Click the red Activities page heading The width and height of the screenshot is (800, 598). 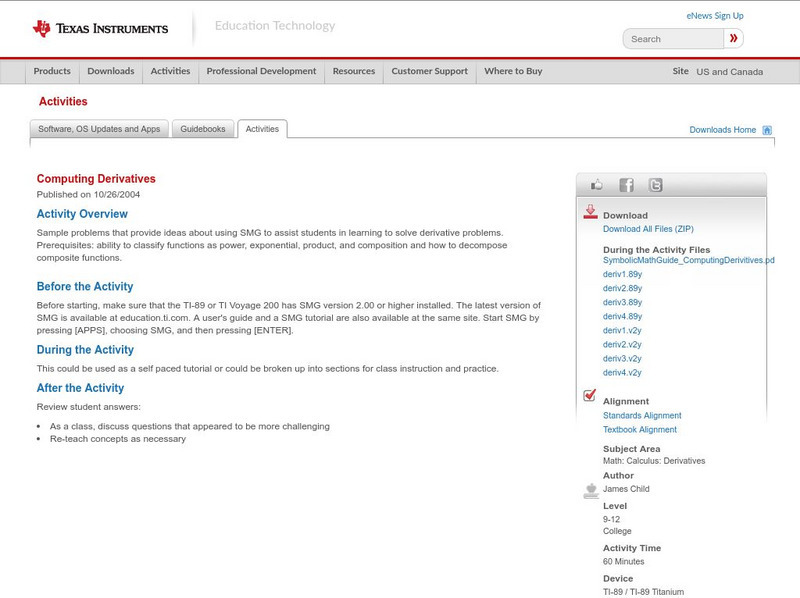click(x=63, y=101)
